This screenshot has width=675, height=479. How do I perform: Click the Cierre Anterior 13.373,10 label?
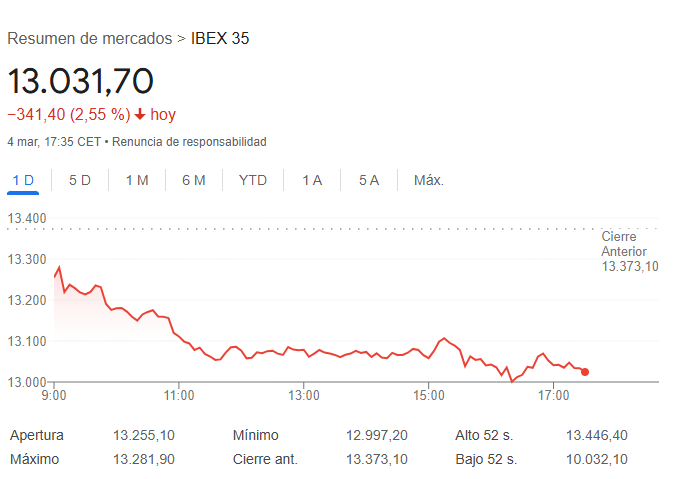pyautogui.click(x=630, y=251)
